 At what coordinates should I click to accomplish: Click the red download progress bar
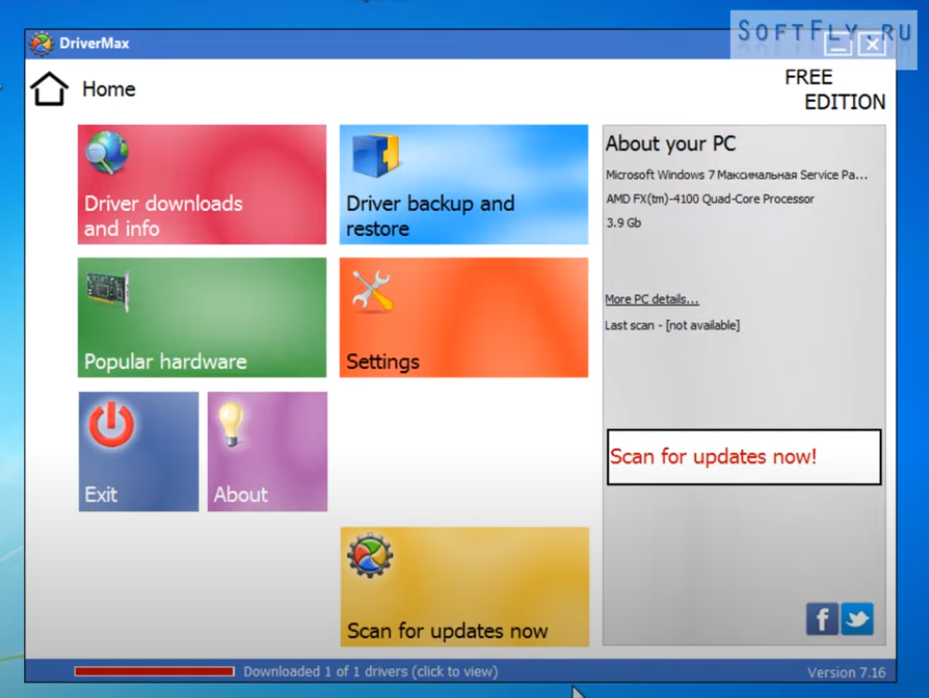pos(154,671)
